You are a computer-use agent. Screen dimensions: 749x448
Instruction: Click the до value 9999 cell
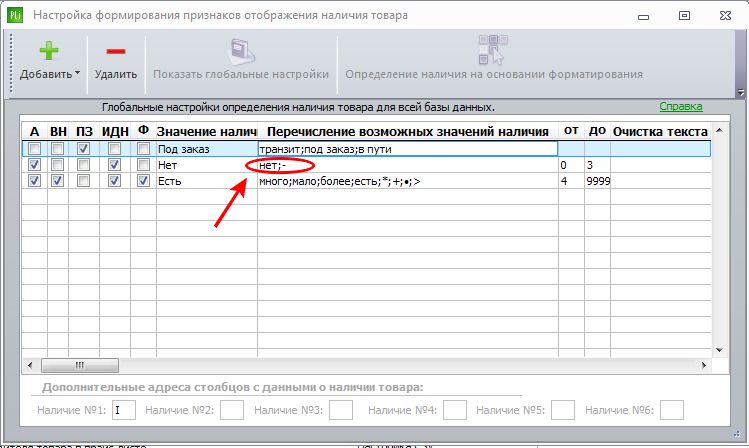pos(597,181)
